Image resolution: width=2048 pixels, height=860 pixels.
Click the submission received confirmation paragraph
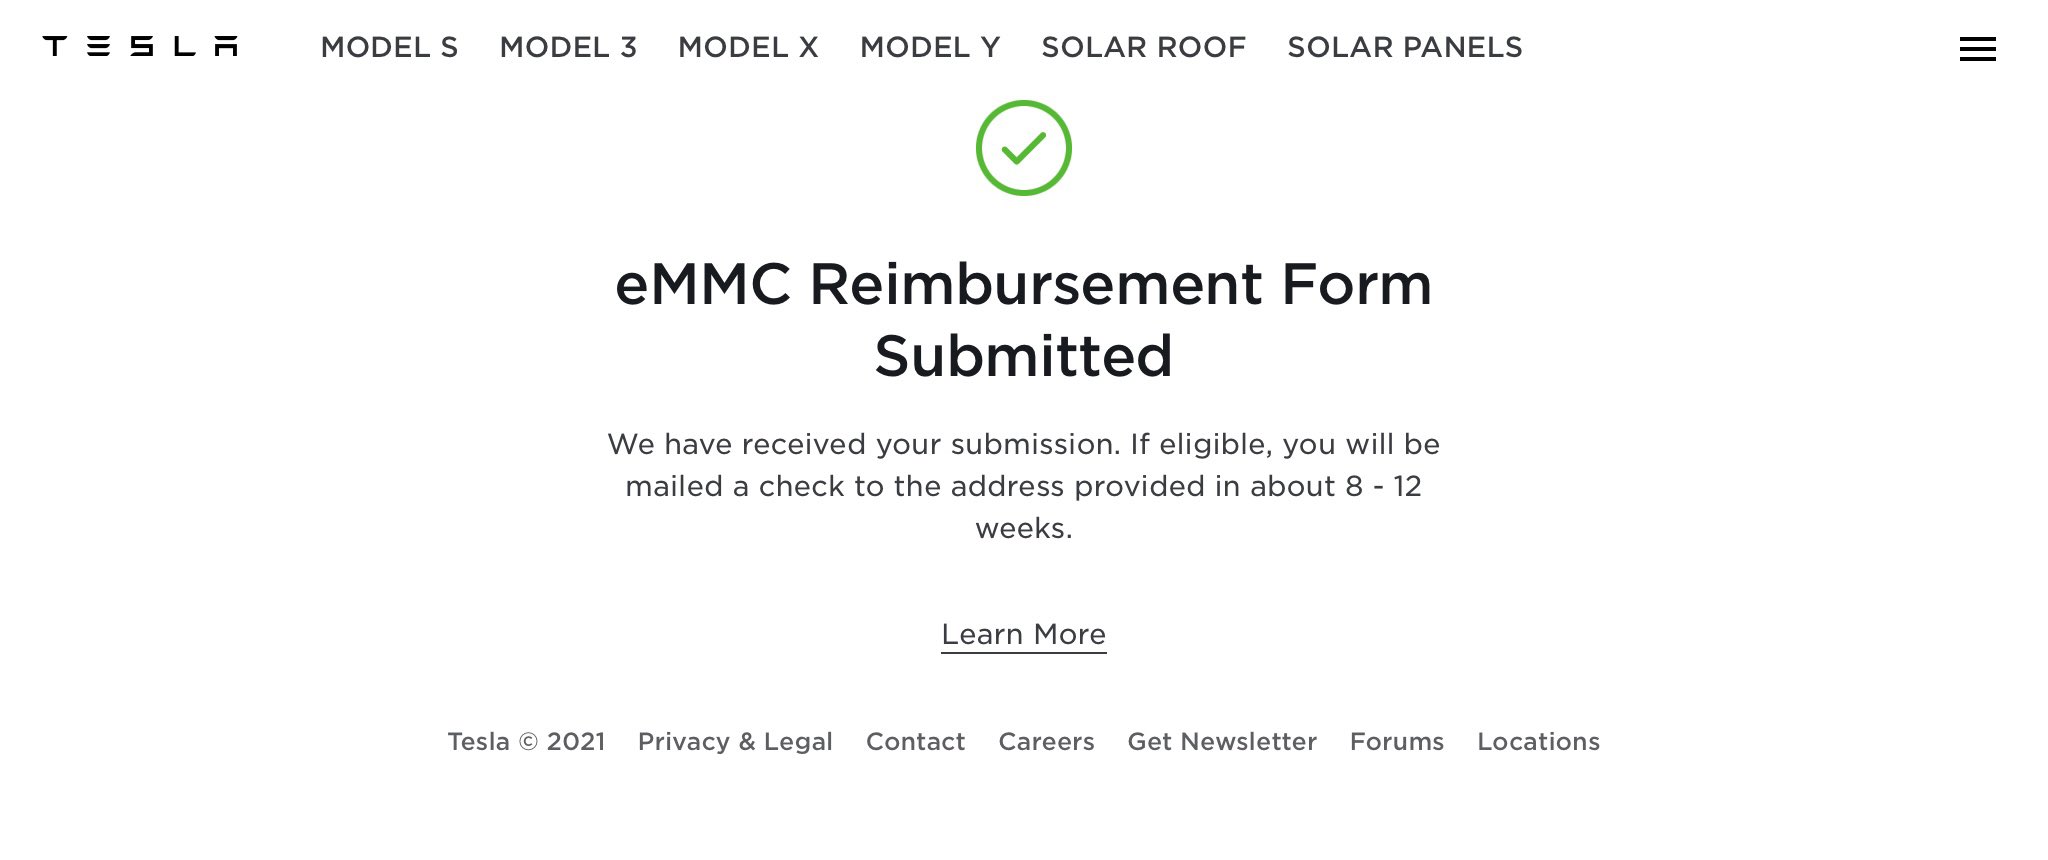pyautogui.click(x=1023, y=486)
